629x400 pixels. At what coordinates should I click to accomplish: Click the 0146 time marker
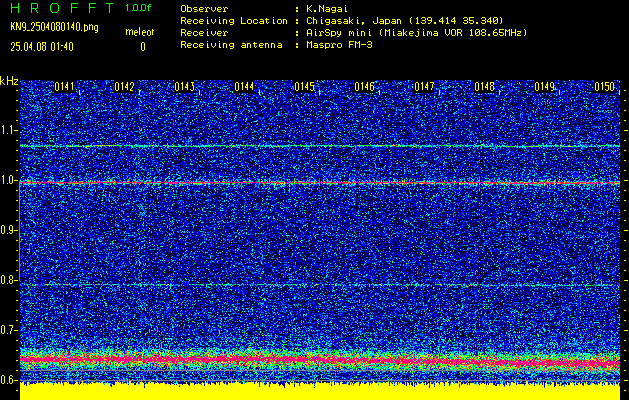[364, 87]
